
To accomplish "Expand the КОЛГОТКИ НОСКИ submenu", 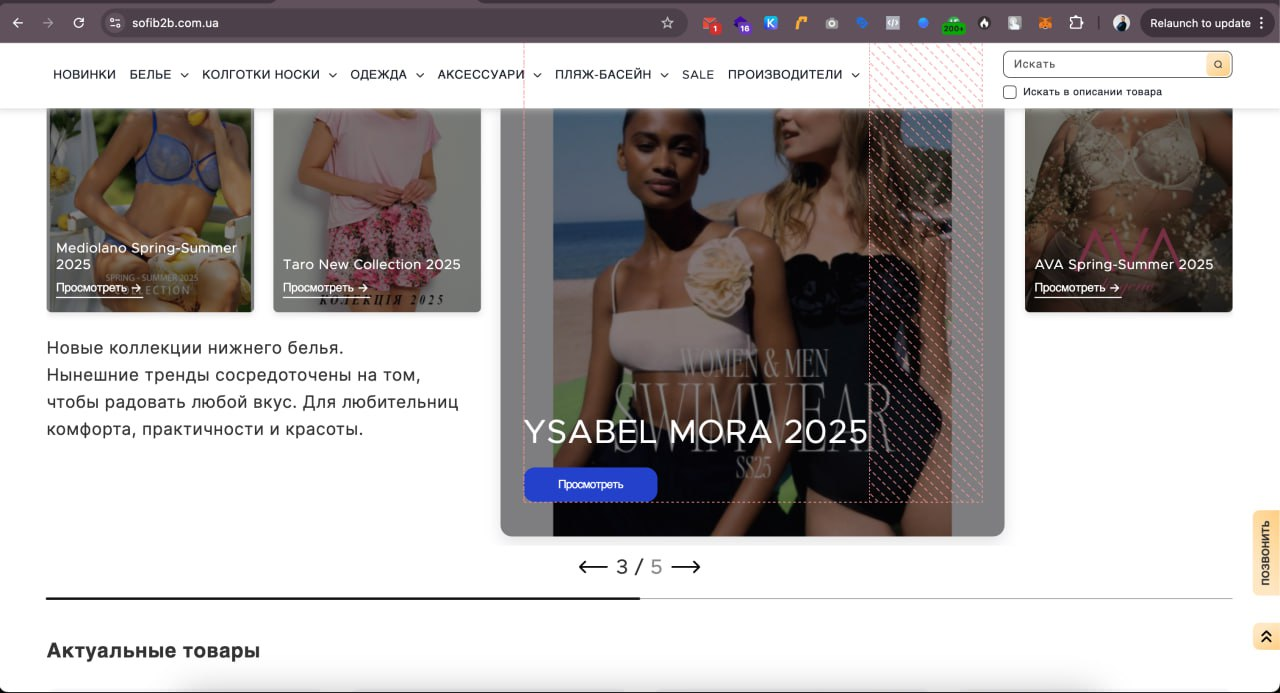I will (269, 75).
